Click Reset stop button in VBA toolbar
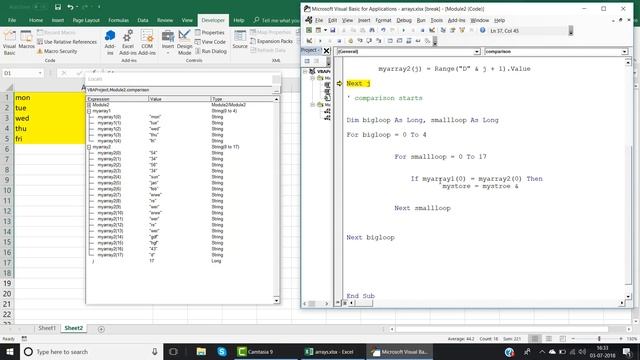 click(422, 30)
